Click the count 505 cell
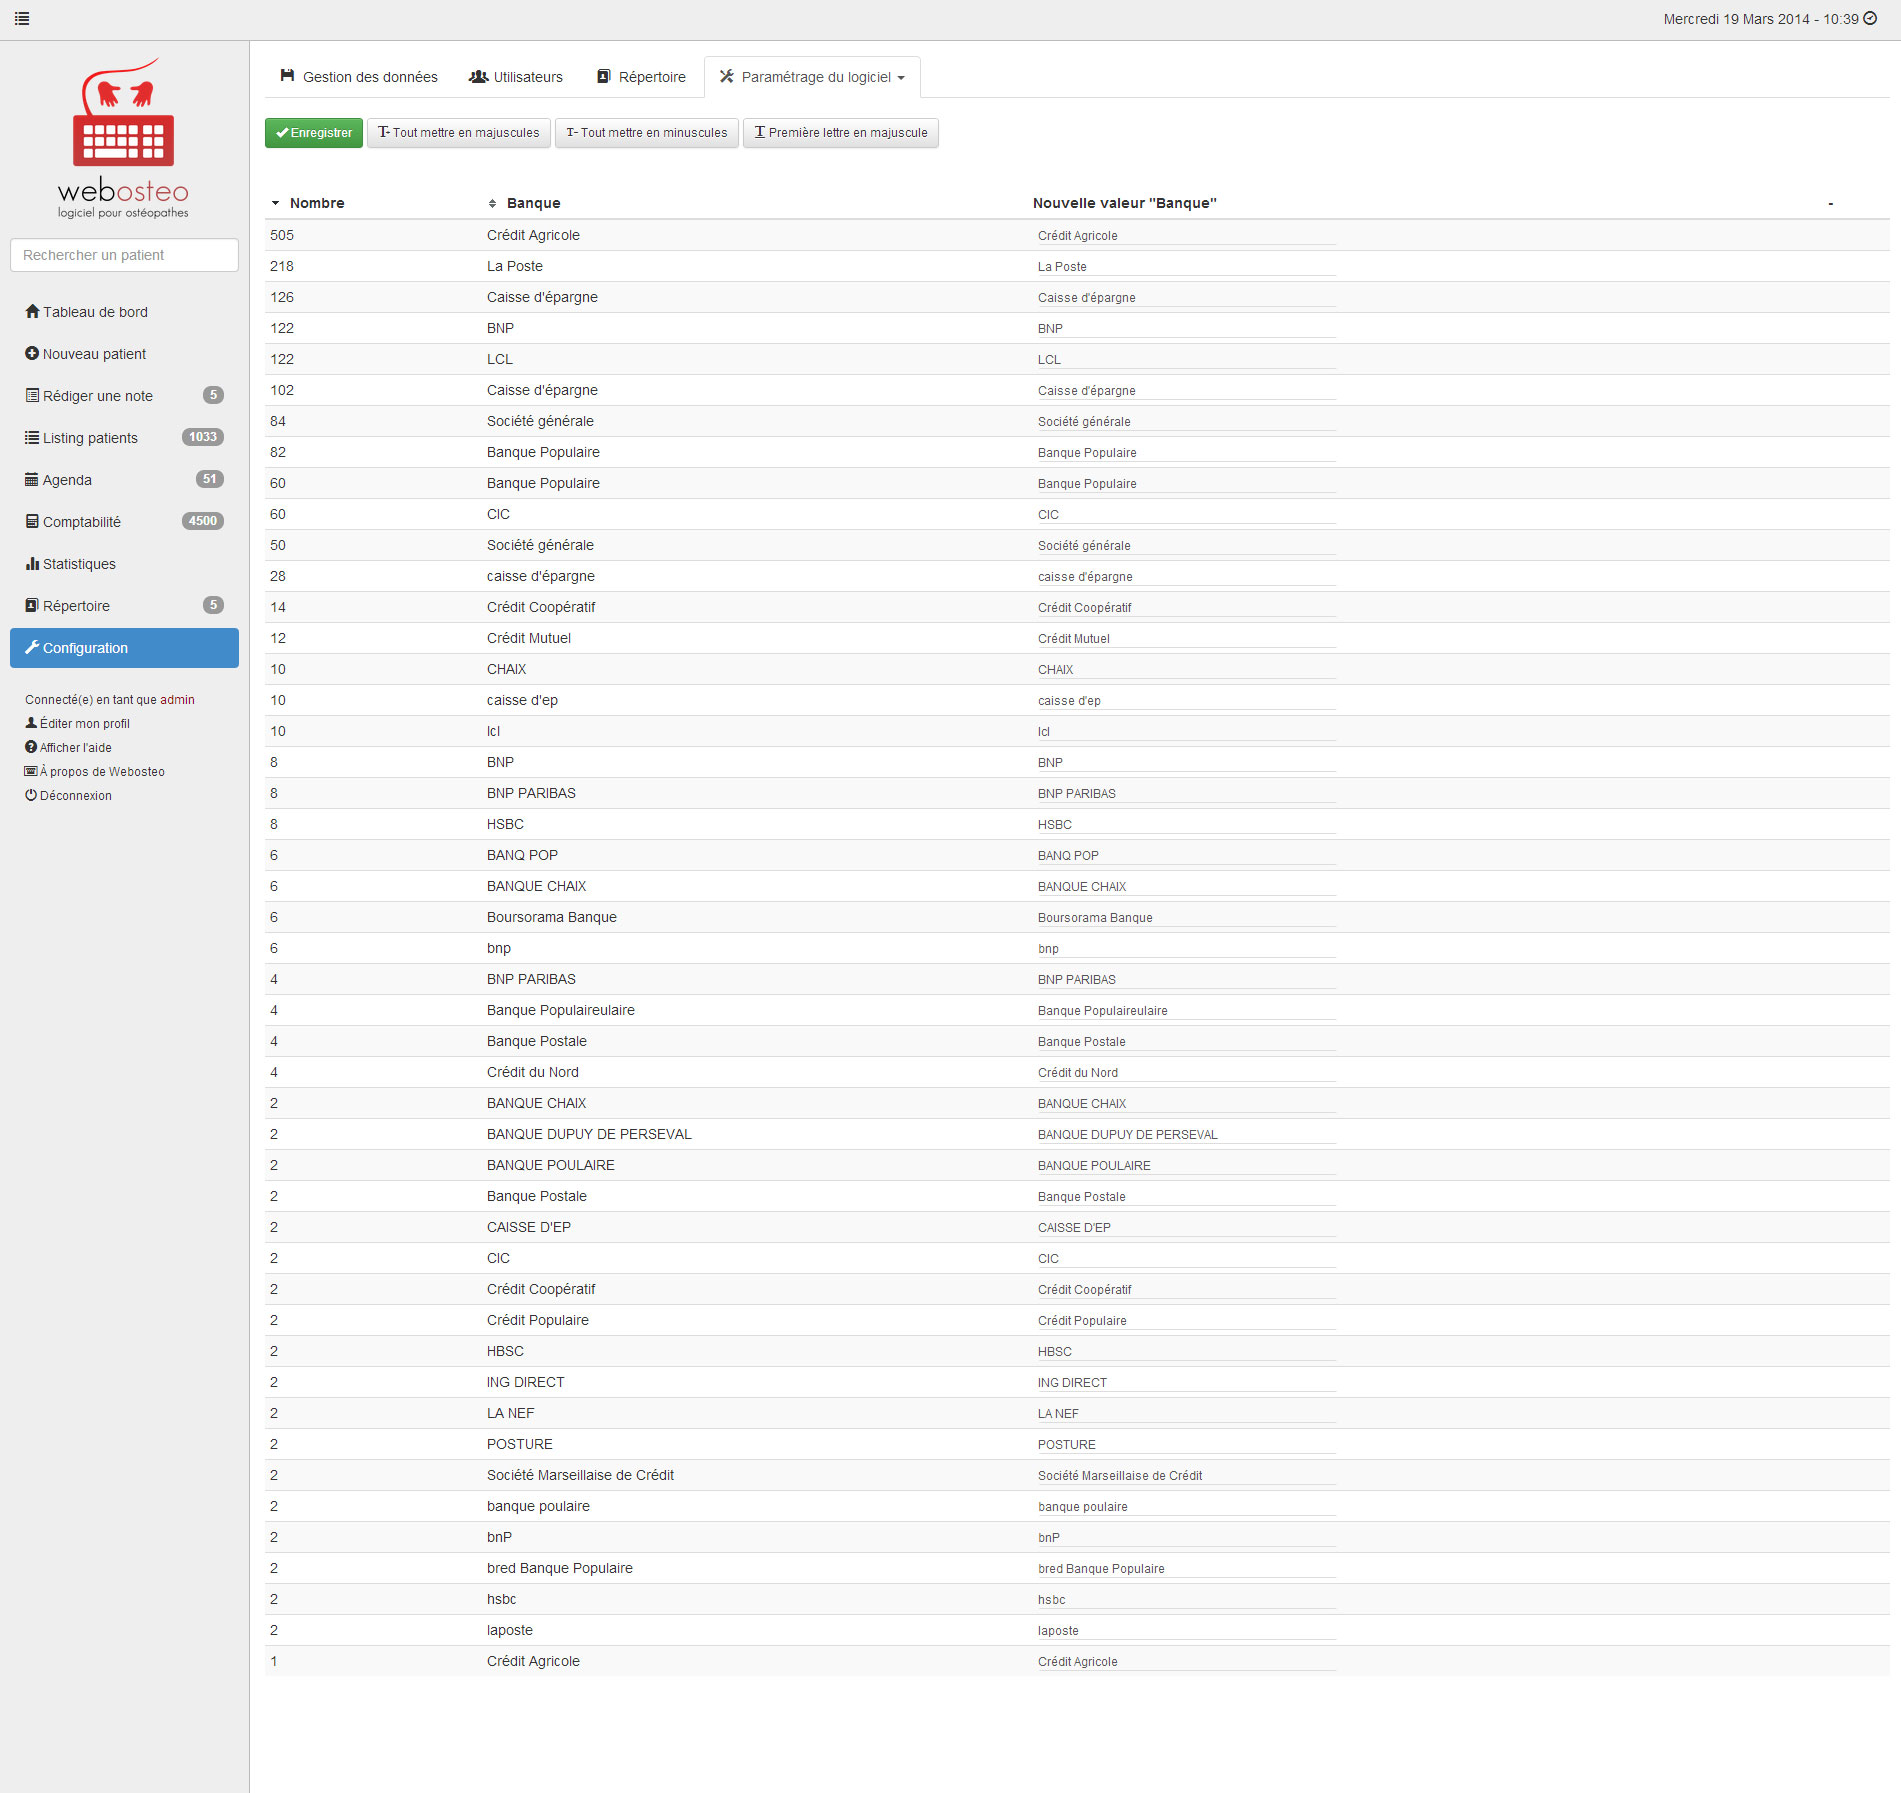 click(282, 235)
